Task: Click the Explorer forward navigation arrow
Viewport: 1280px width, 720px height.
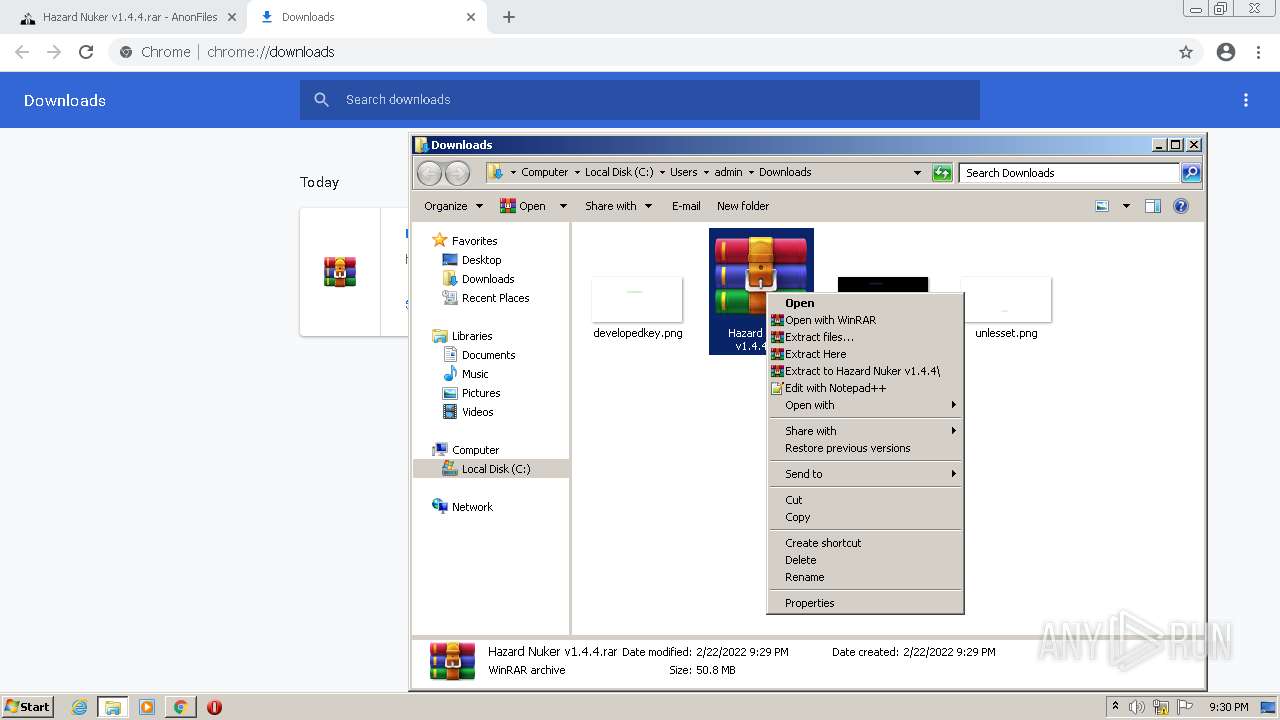Action: coord(457,173)
